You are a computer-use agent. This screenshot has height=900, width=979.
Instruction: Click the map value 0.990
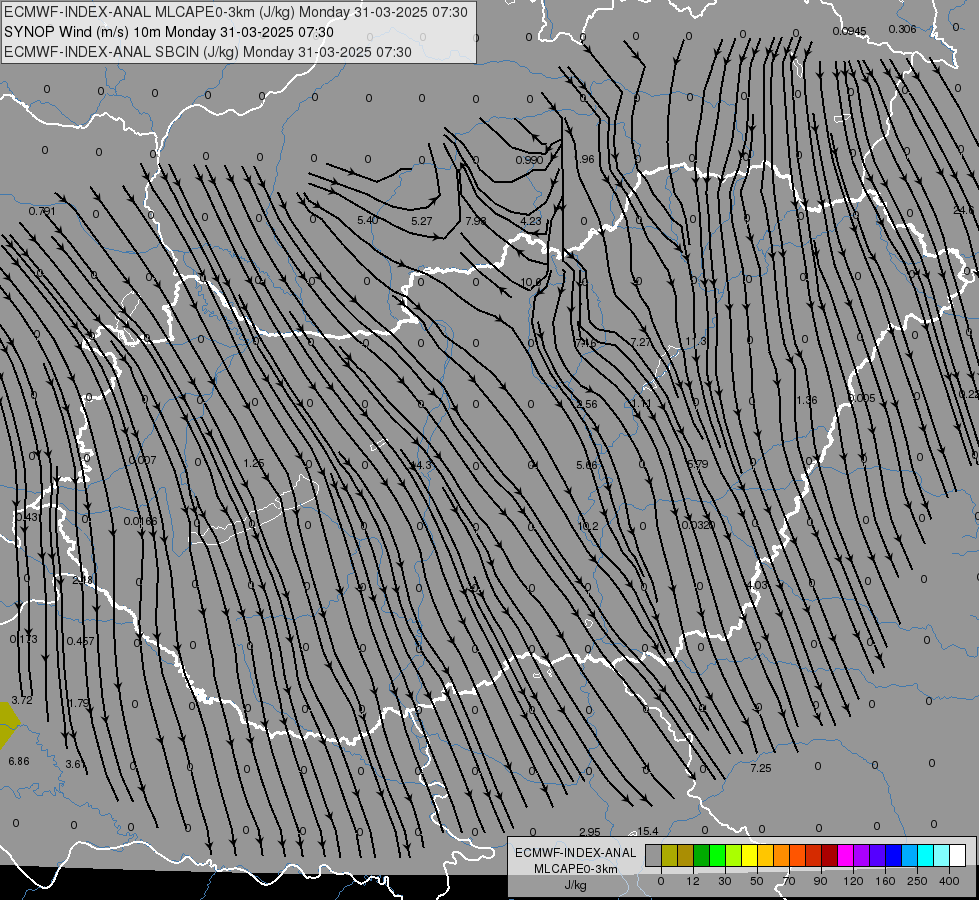(x=529, y=160)
